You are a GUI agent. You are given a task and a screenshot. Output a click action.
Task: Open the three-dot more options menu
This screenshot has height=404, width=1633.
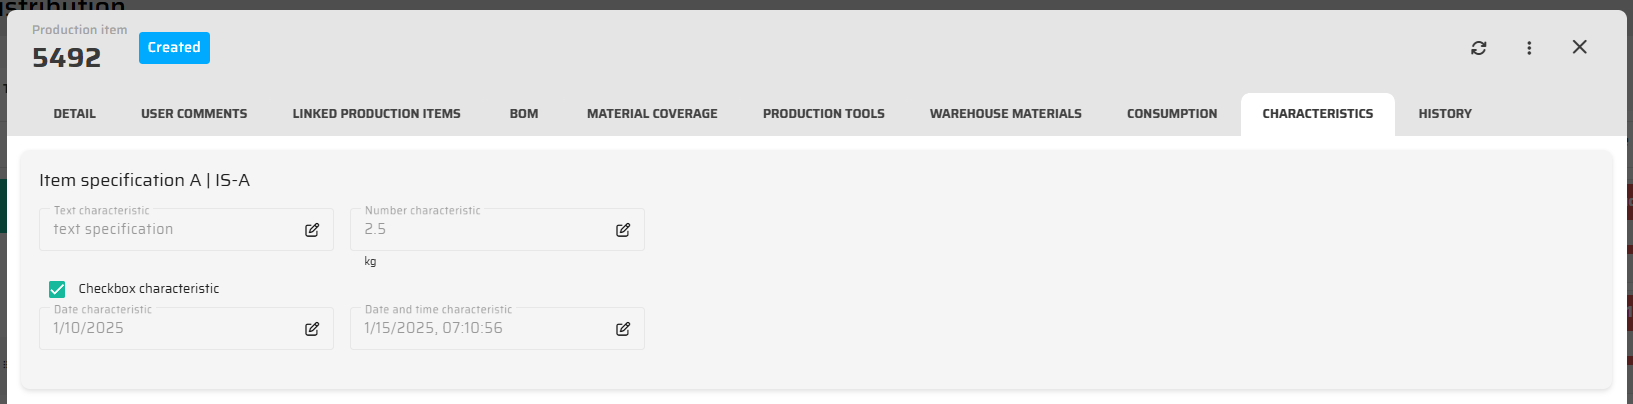coord(1529,48)
